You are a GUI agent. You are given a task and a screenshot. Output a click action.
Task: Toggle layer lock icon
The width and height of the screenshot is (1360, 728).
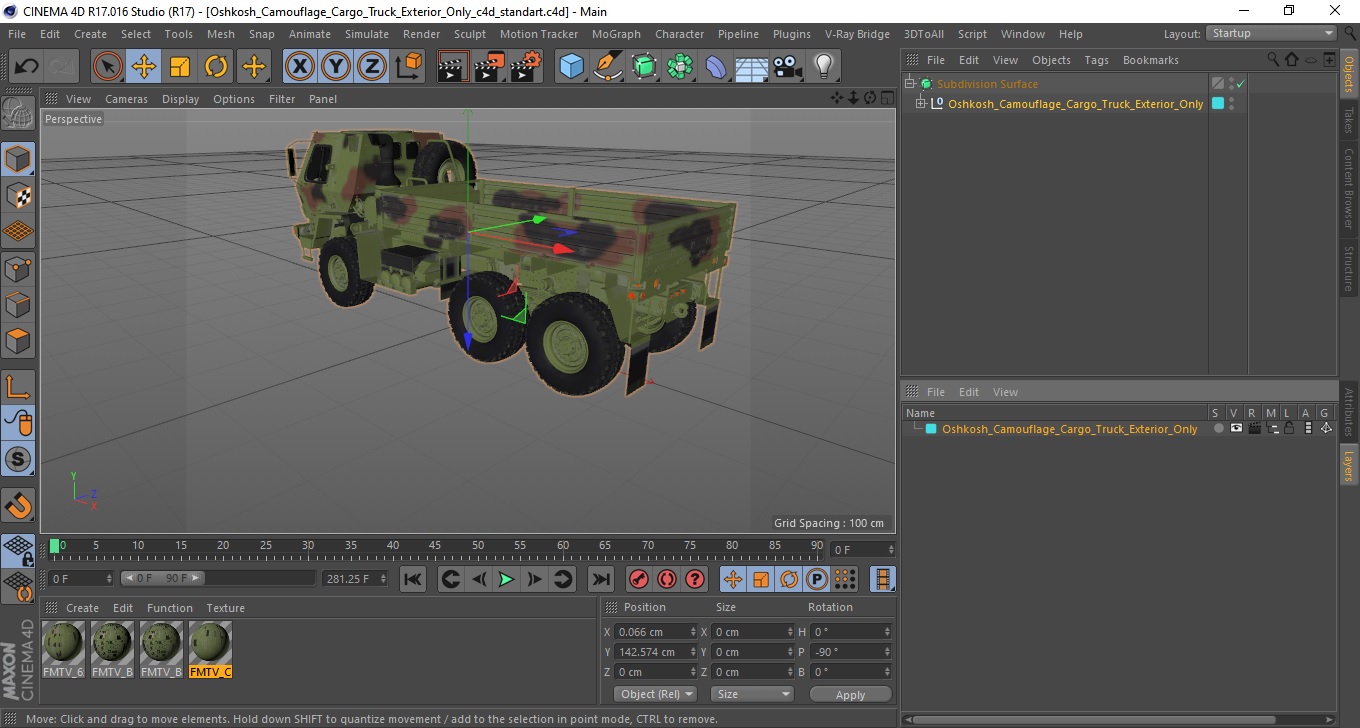[x=1290, y=429]
